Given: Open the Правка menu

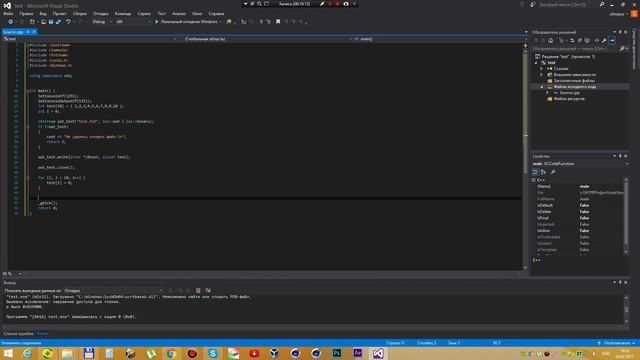Looking at the screenshot, I should (26, 13).
